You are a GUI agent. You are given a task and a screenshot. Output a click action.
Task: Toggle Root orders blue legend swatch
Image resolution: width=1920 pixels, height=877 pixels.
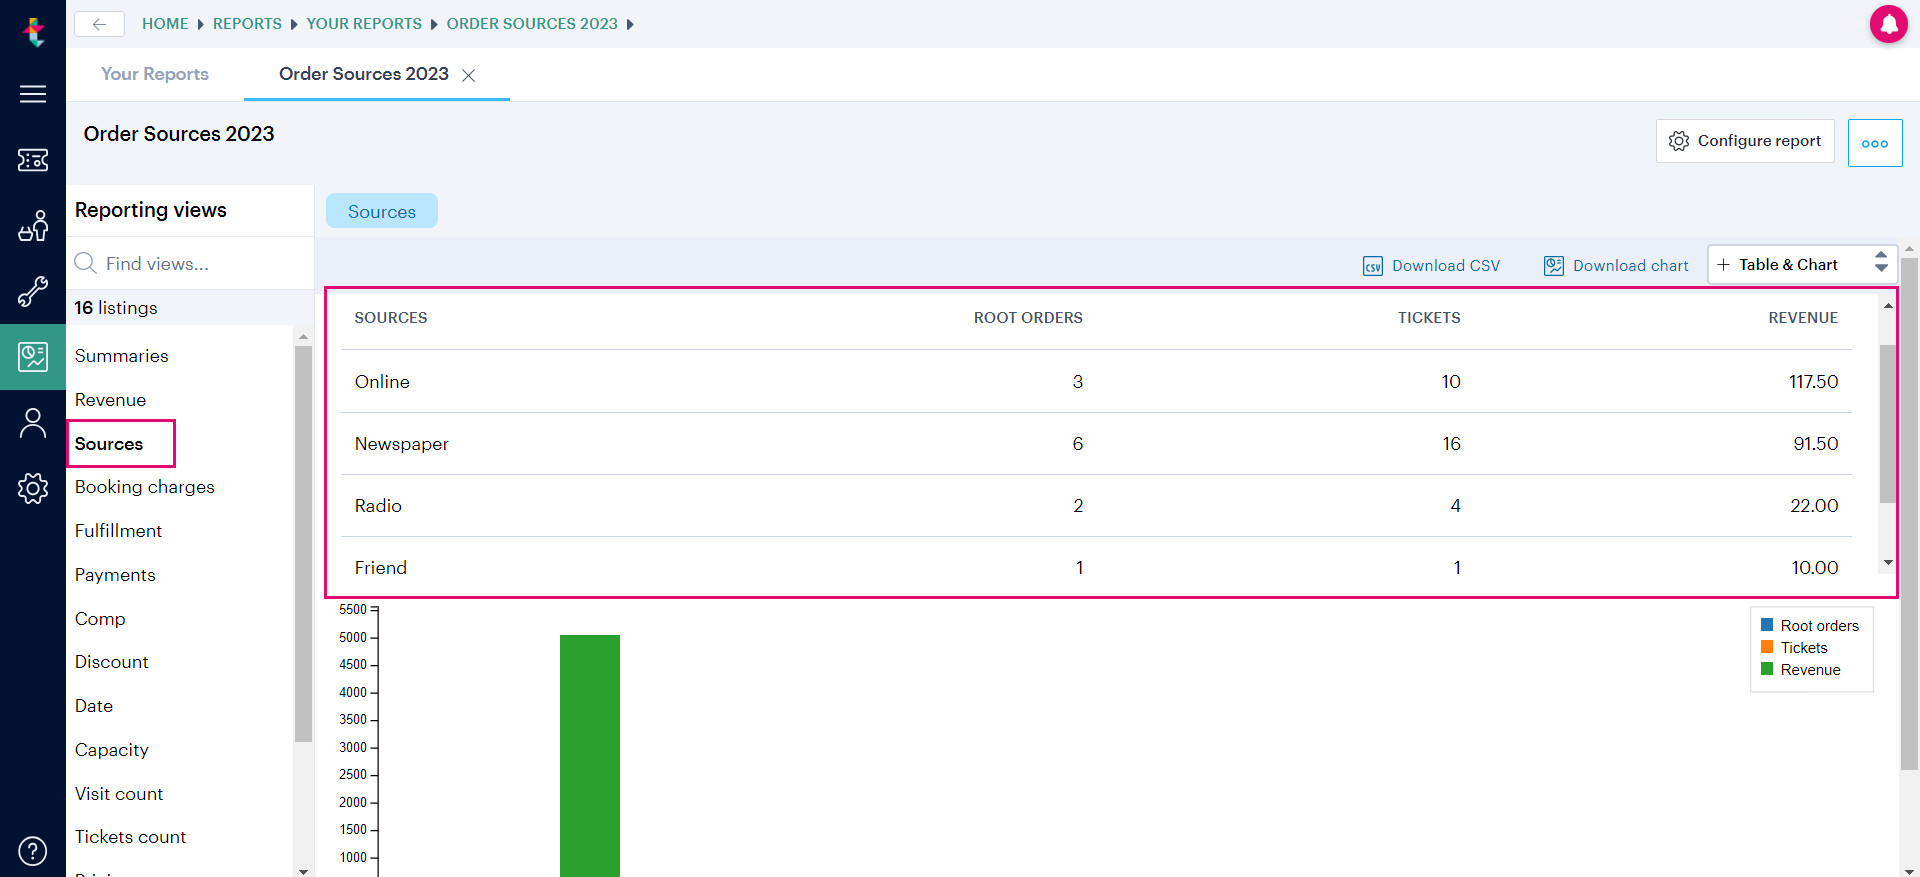pyautogui.click(x=1767, y=625)
